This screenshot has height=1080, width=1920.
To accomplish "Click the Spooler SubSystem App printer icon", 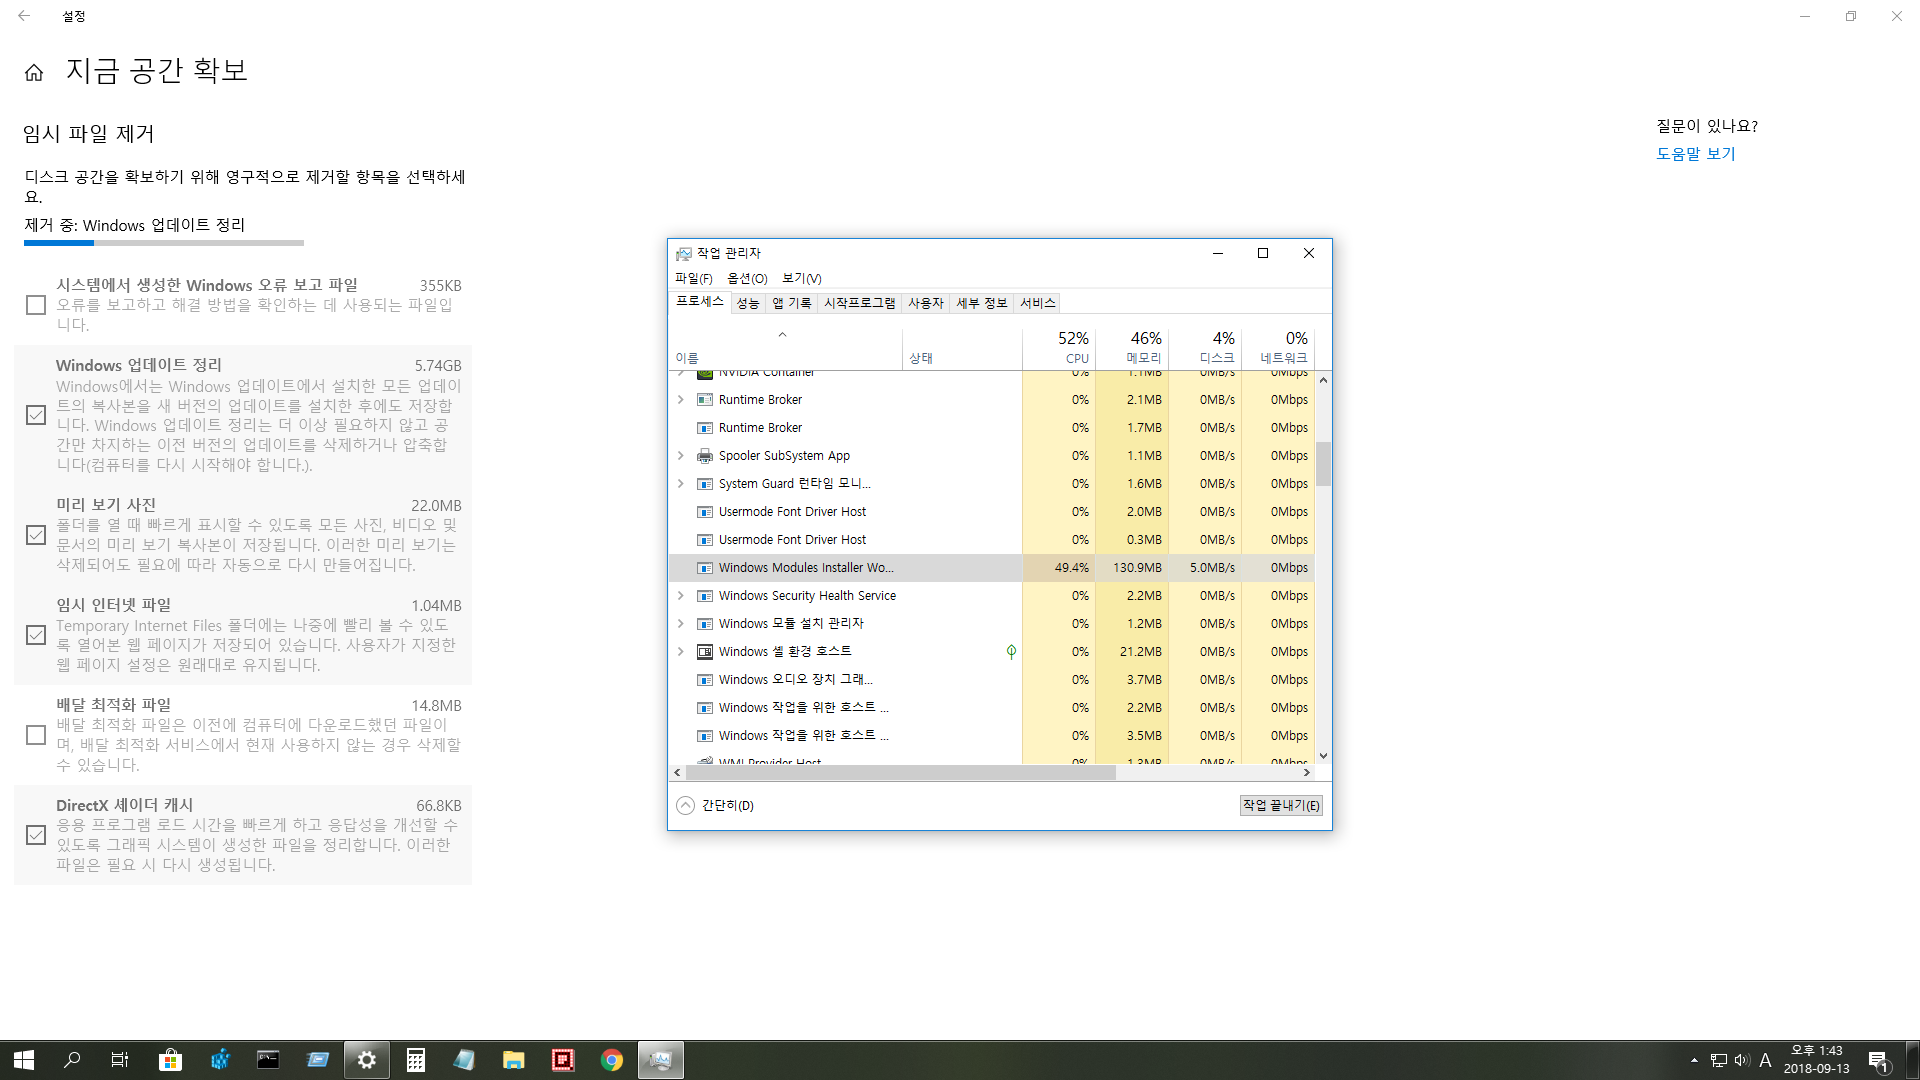I will pos(705,456).
